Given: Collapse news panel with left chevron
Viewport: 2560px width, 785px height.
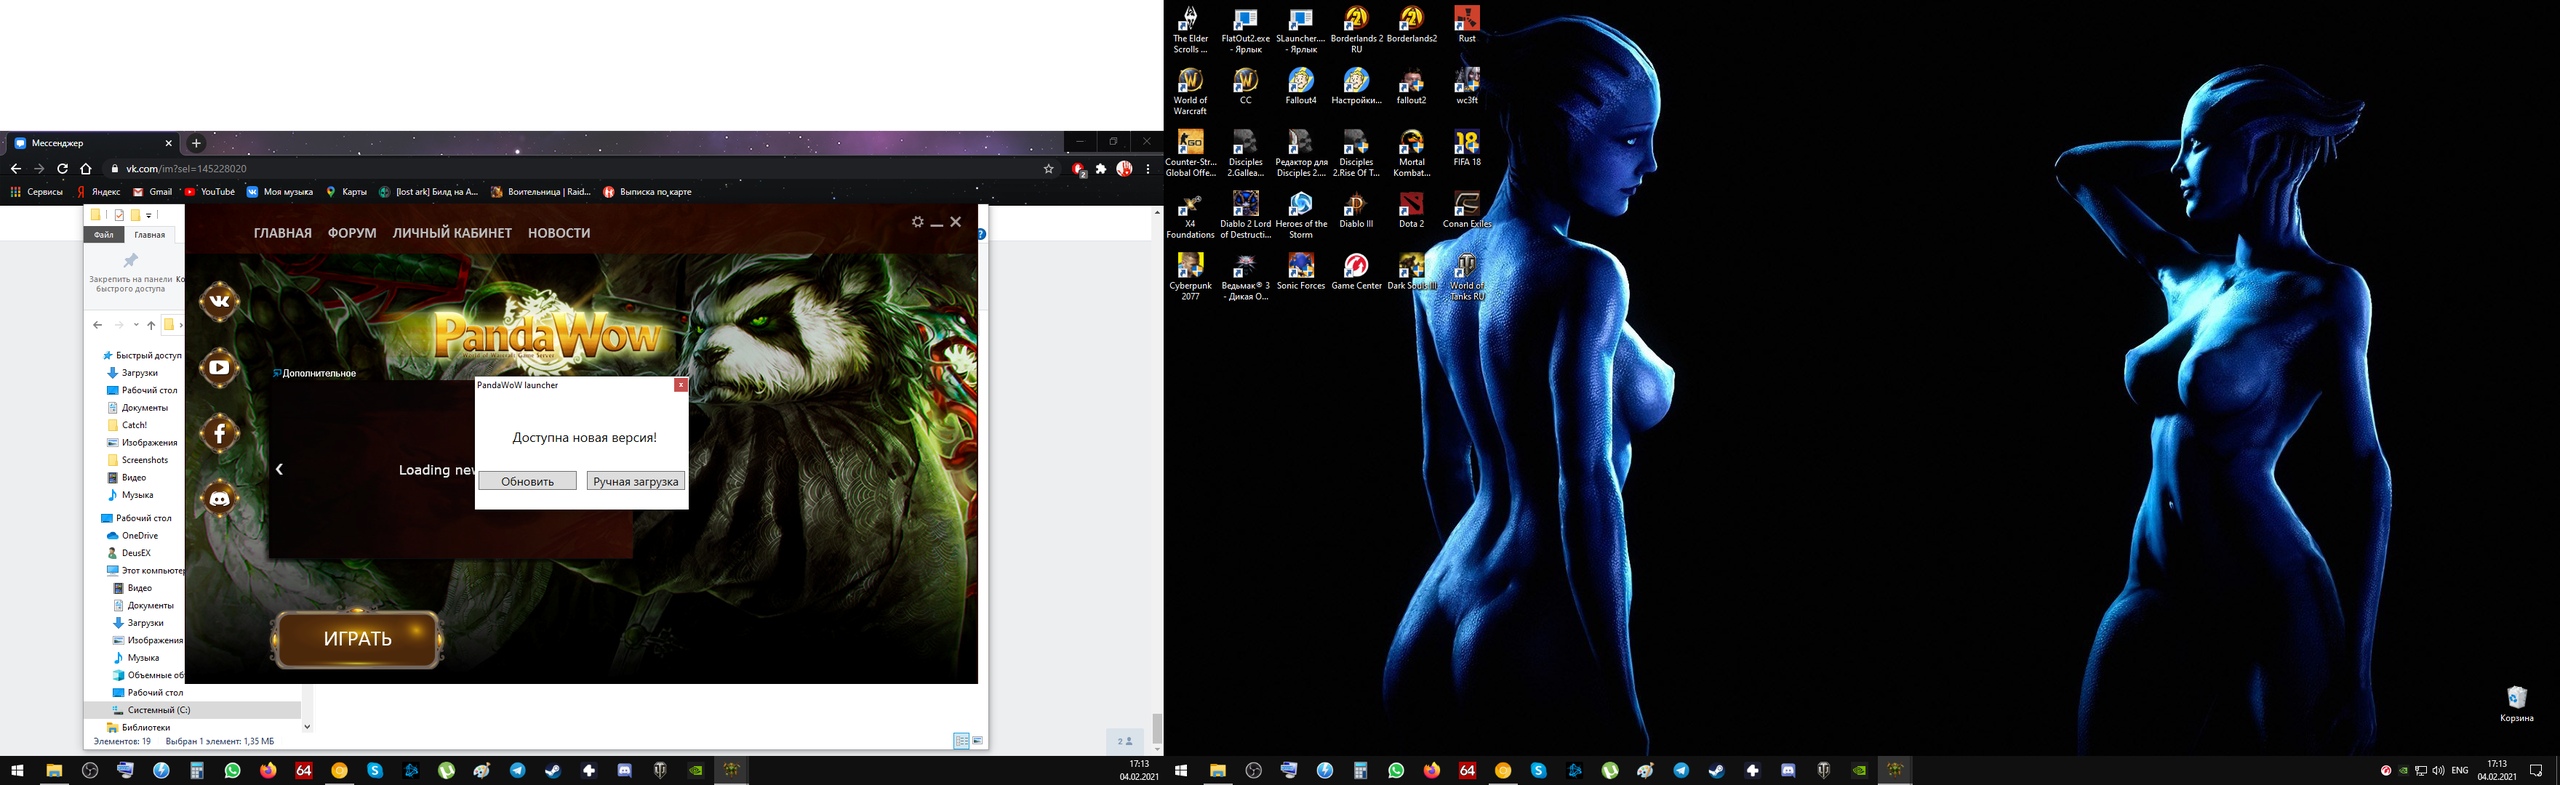Looking at the screenshot, I should 280,469.
